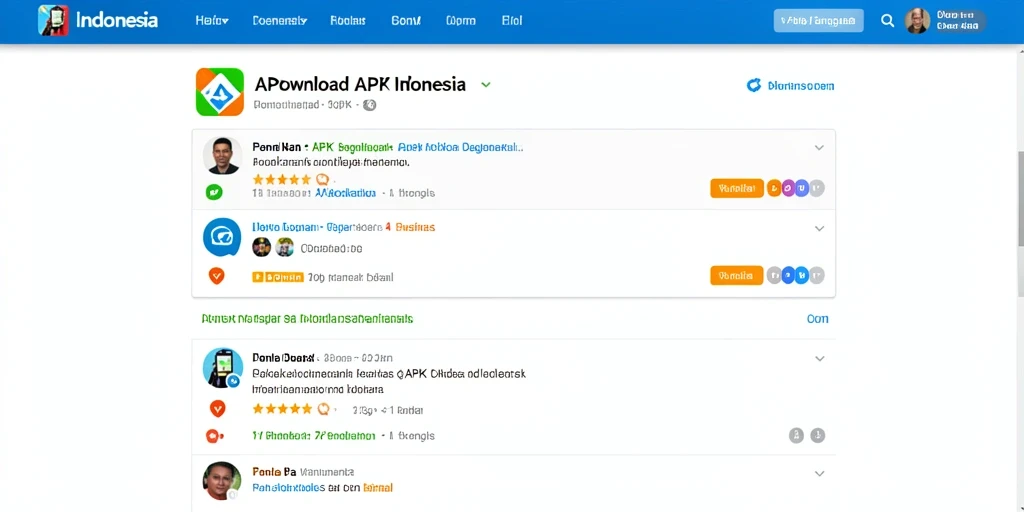Click first grey circle in Donla Doaral row
The width and height of the screenshot is (1024, 512).
tap(796, 435)
